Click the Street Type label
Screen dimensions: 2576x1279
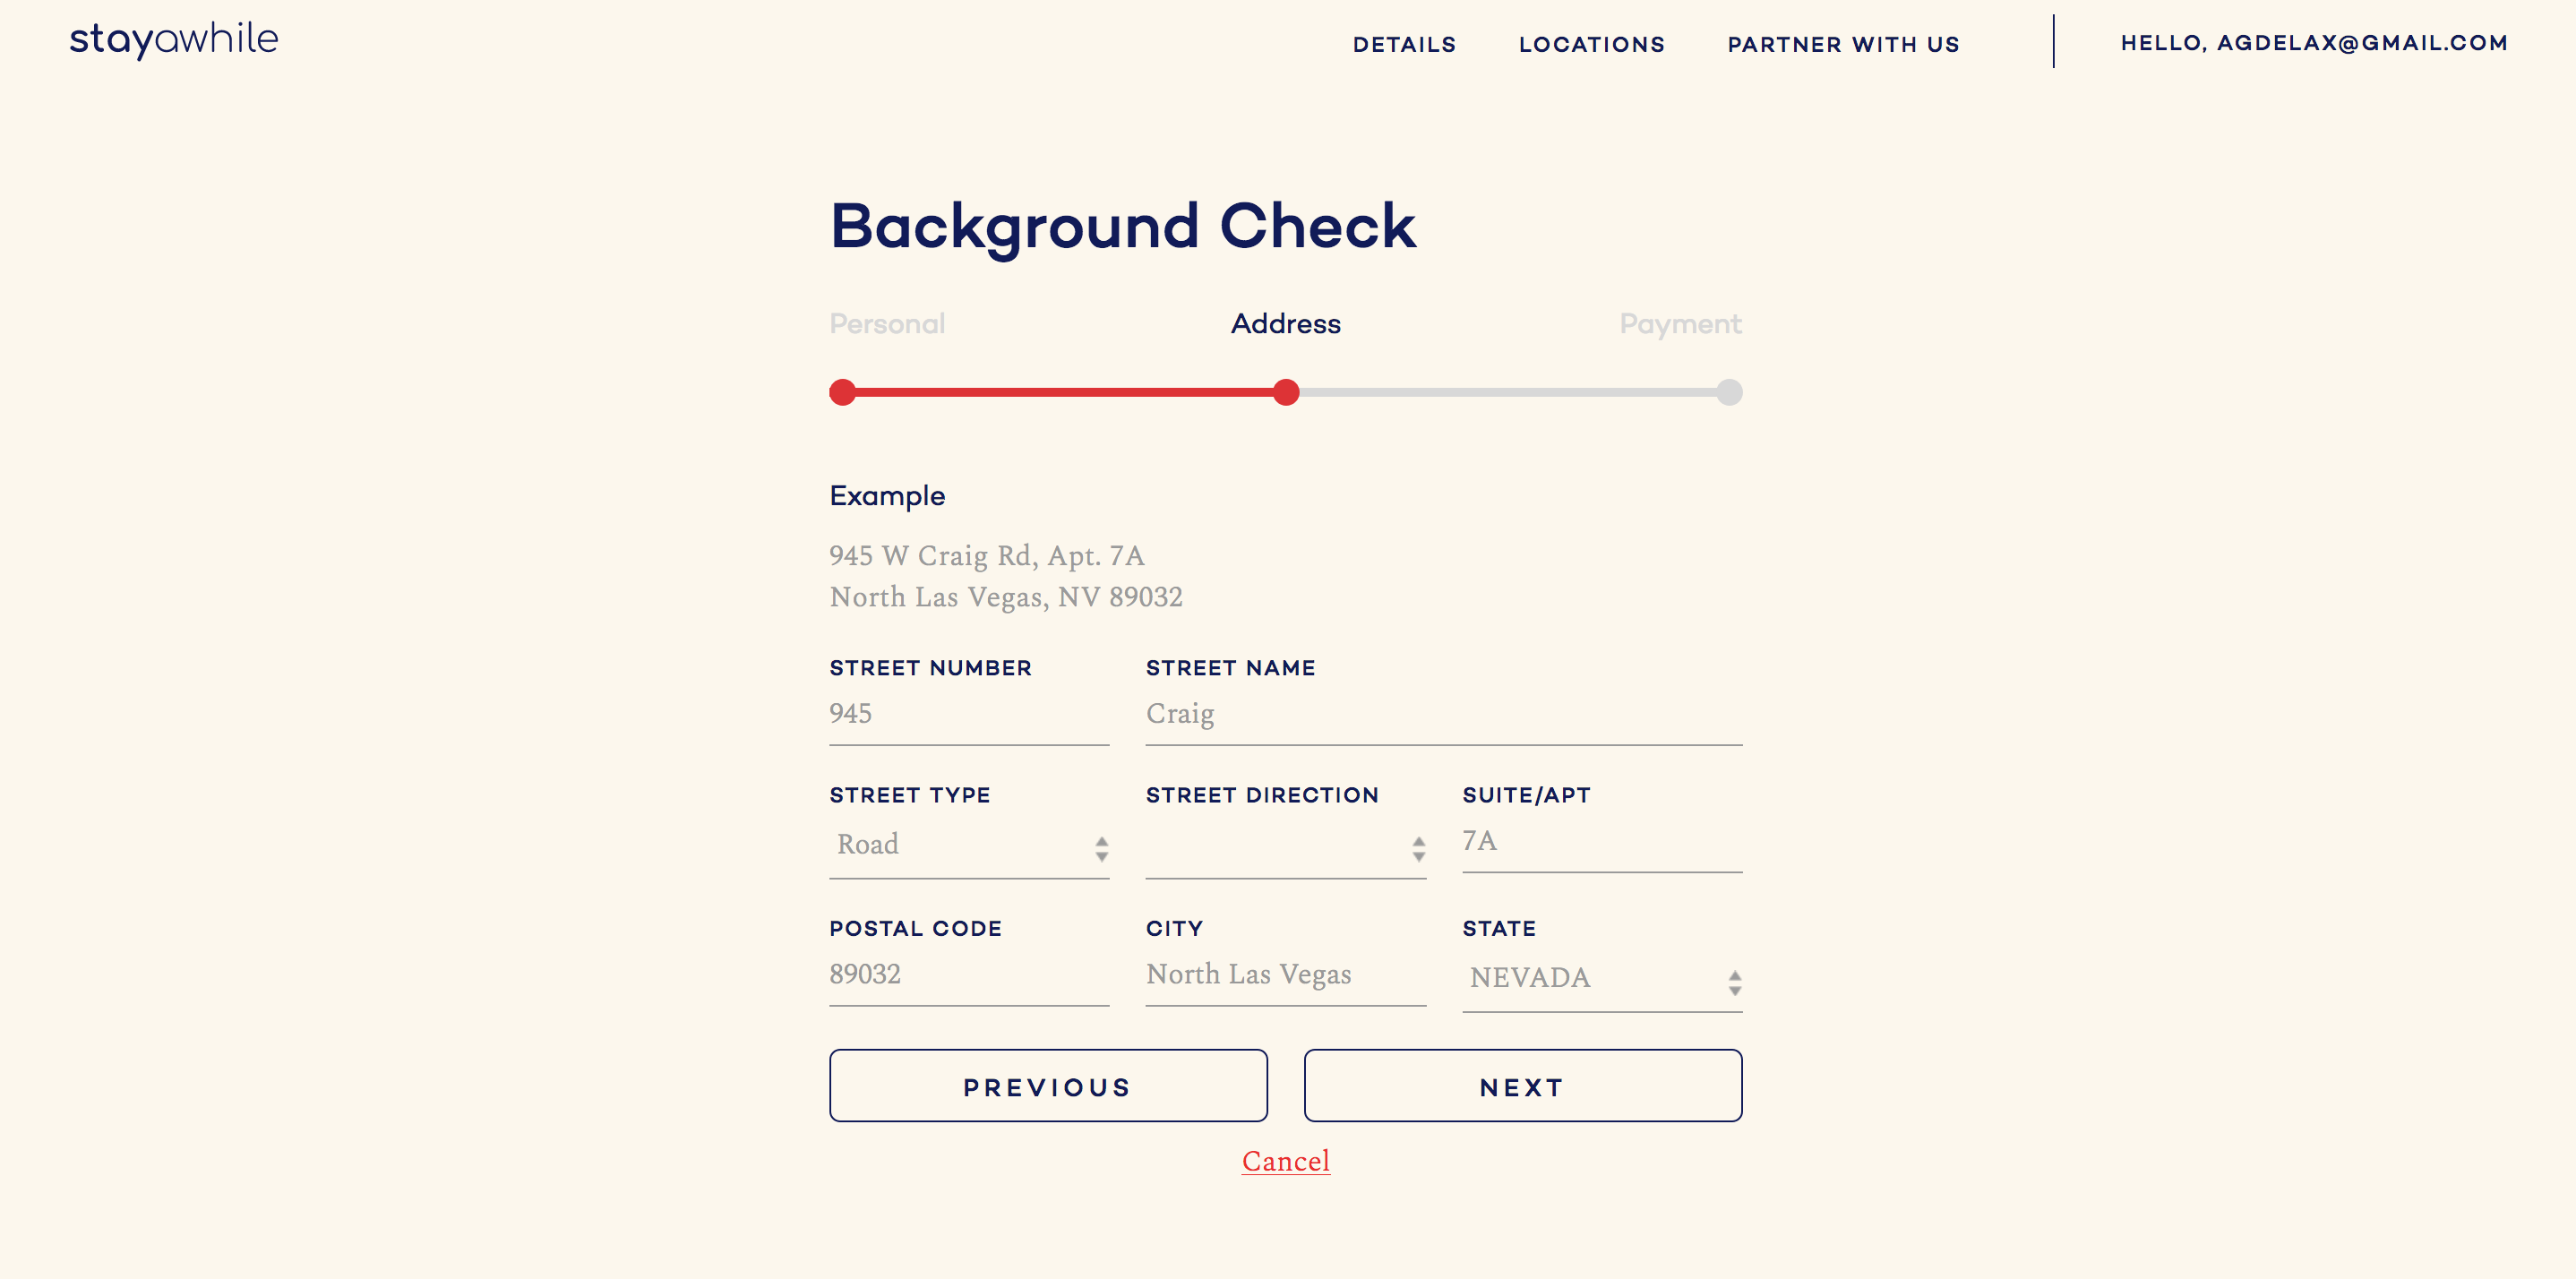click(909, 795)
